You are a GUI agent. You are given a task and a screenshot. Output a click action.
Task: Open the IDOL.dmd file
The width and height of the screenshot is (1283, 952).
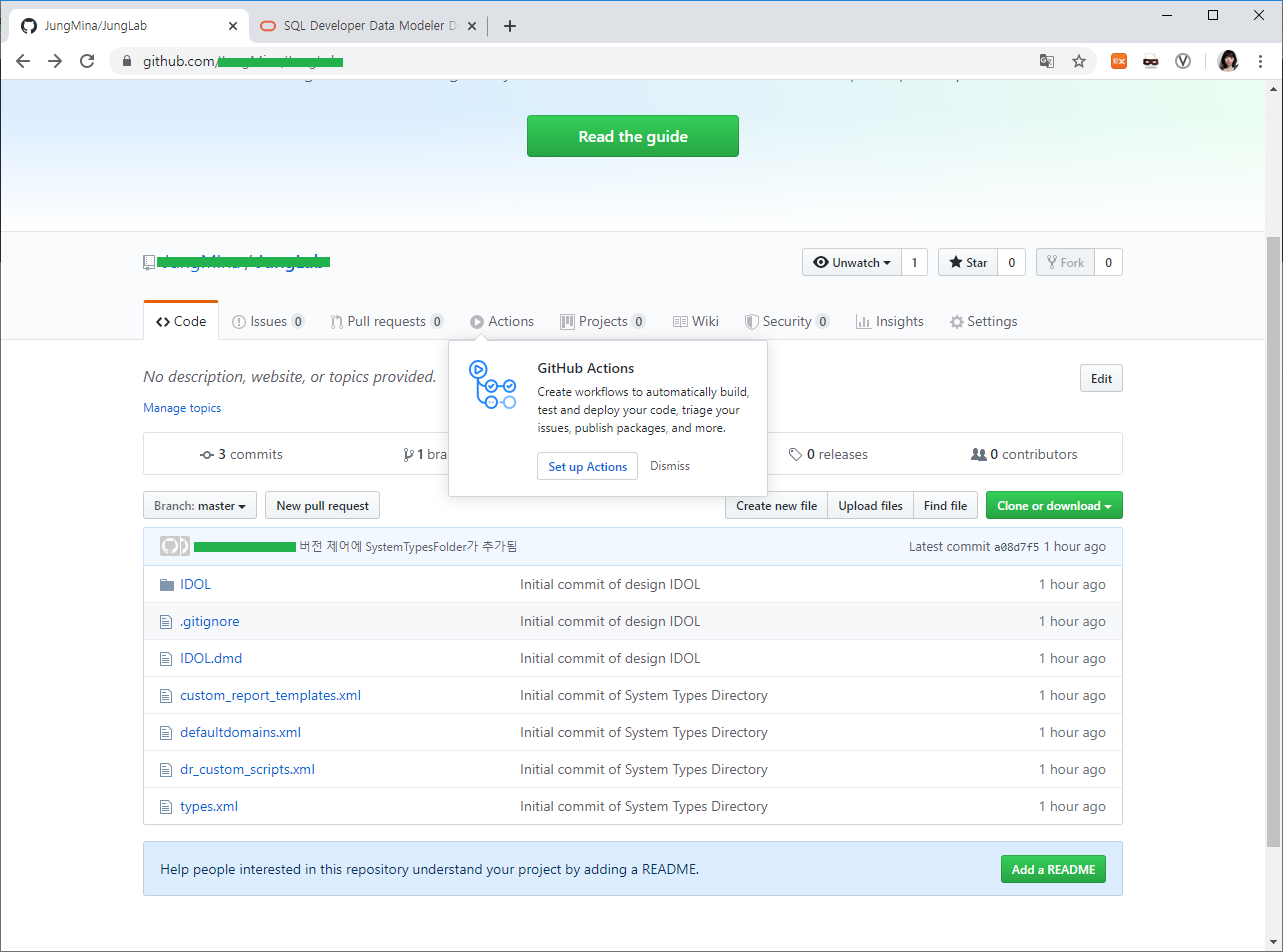tap(211, 658)
